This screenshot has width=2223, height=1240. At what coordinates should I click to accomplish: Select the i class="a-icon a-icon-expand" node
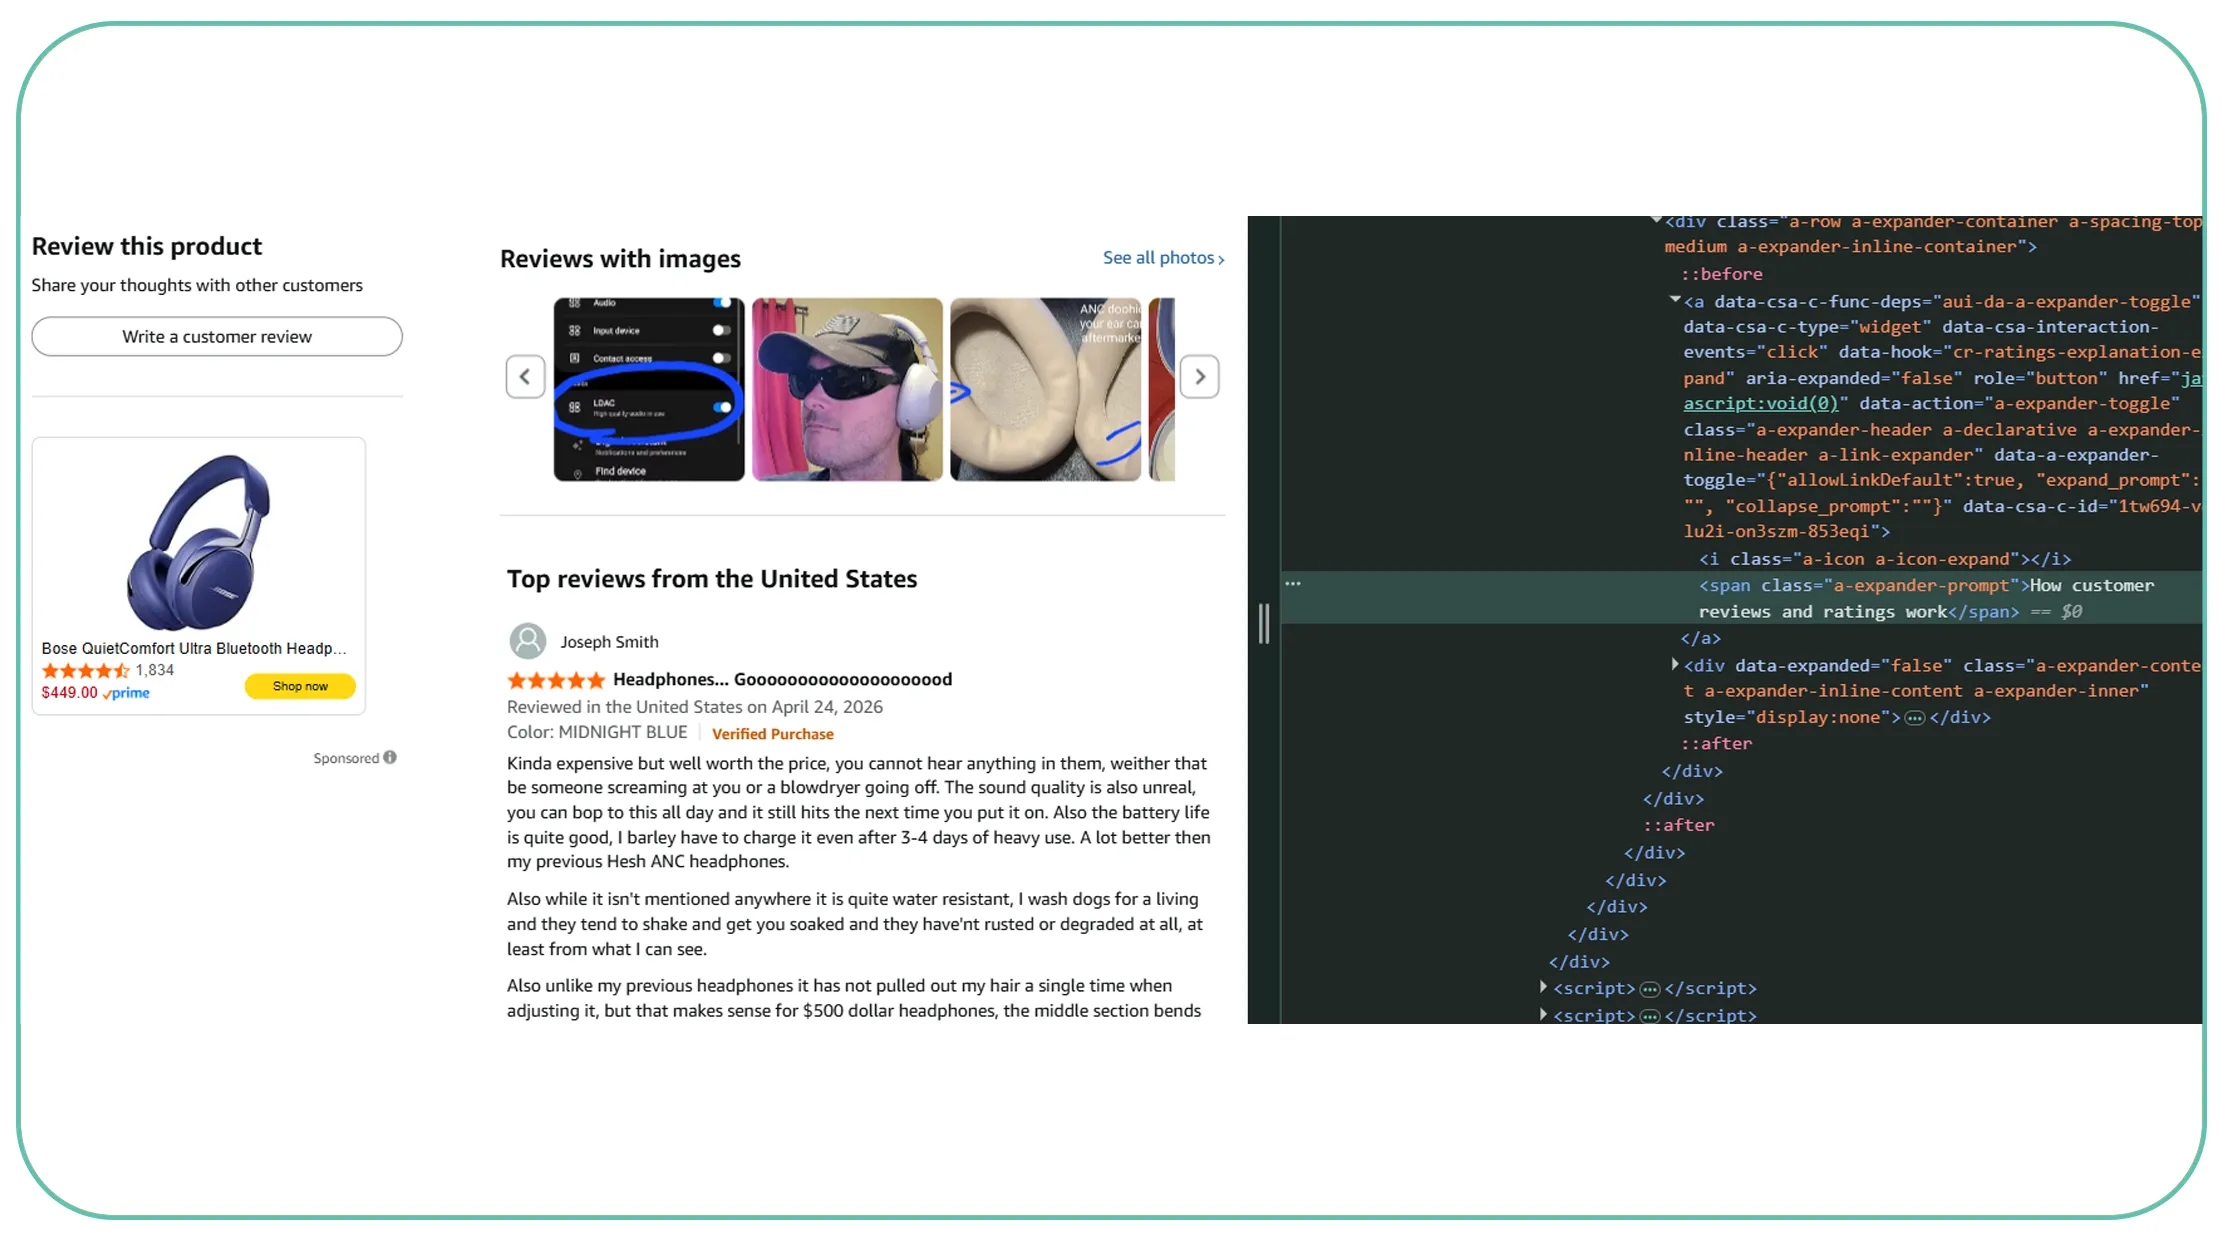(1885, 559)
